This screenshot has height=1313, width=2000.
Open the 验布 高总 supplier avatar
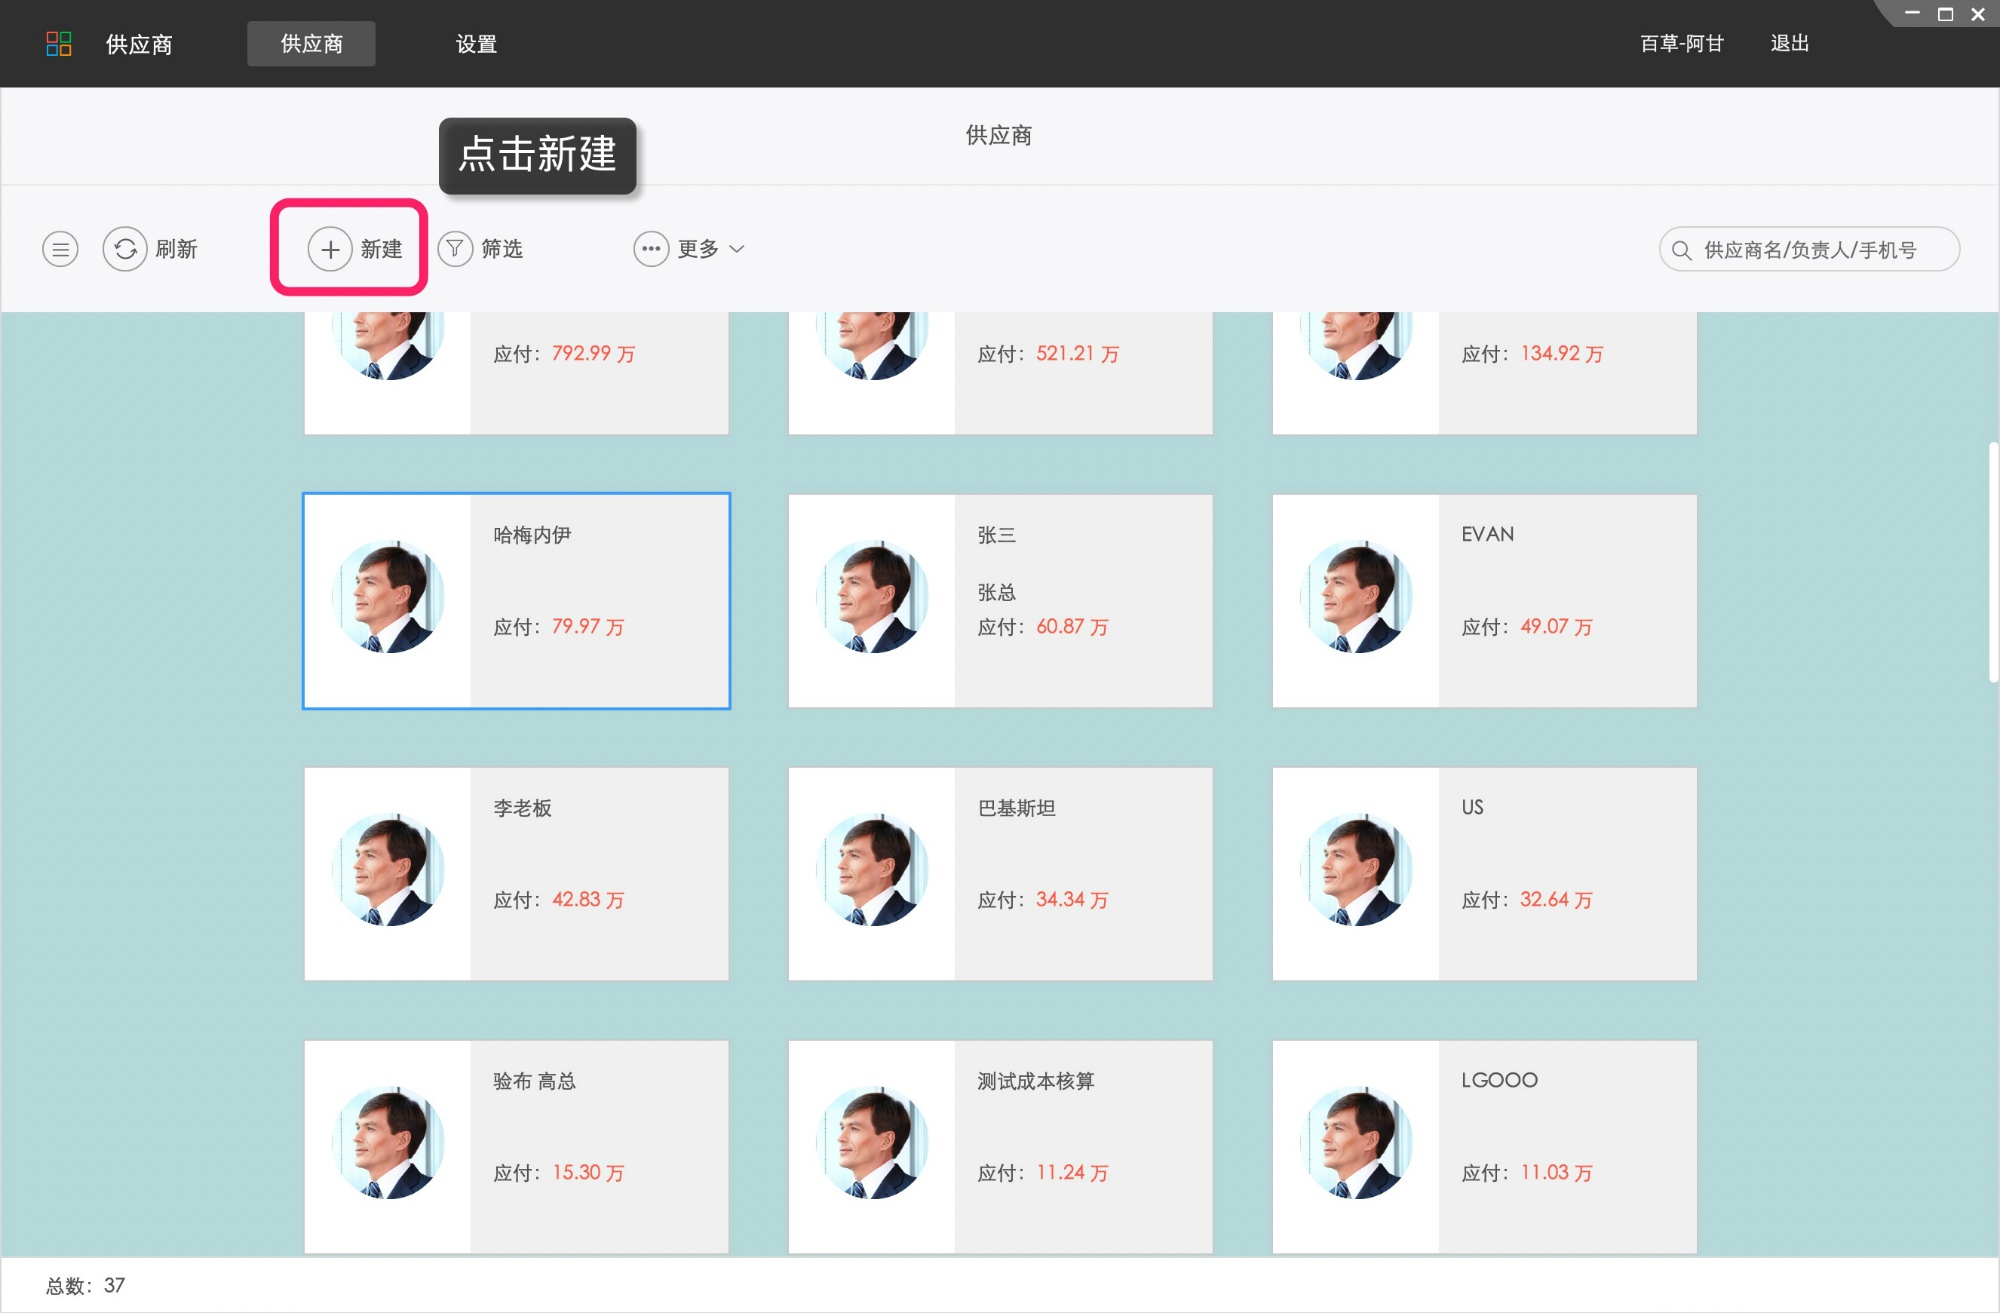388,1143
